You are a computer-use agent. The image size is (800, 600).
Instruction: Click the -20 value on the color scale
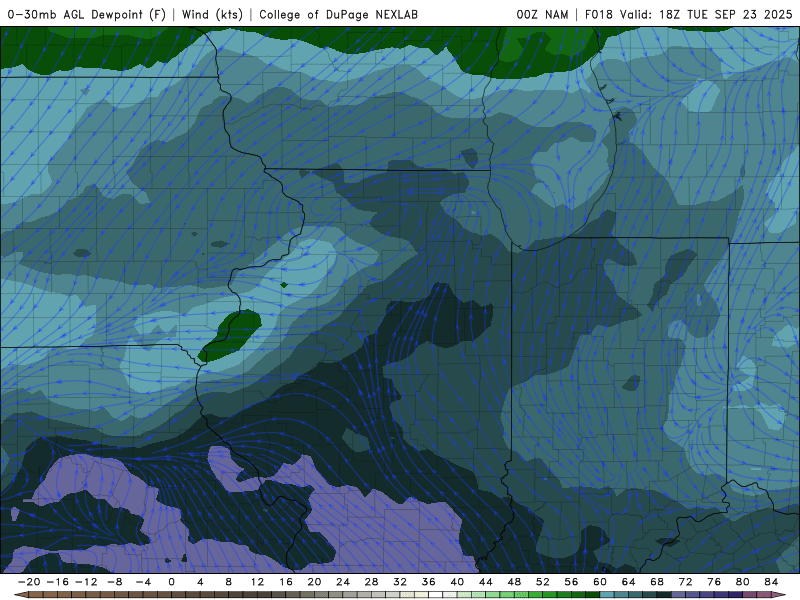(29, 582)
